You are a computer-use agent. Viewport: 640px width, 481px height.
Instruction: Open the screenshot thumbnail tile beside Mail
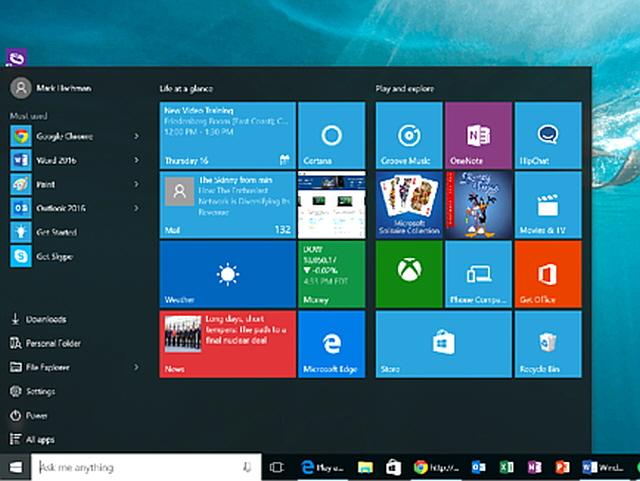click(x=331, y=205)
